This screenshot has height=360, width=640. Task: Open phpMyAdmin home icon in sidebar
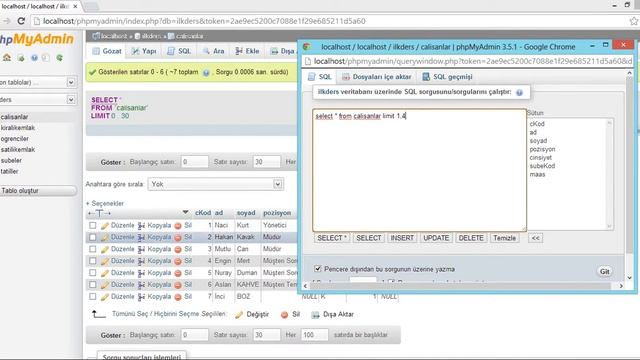tap(7, 58)
